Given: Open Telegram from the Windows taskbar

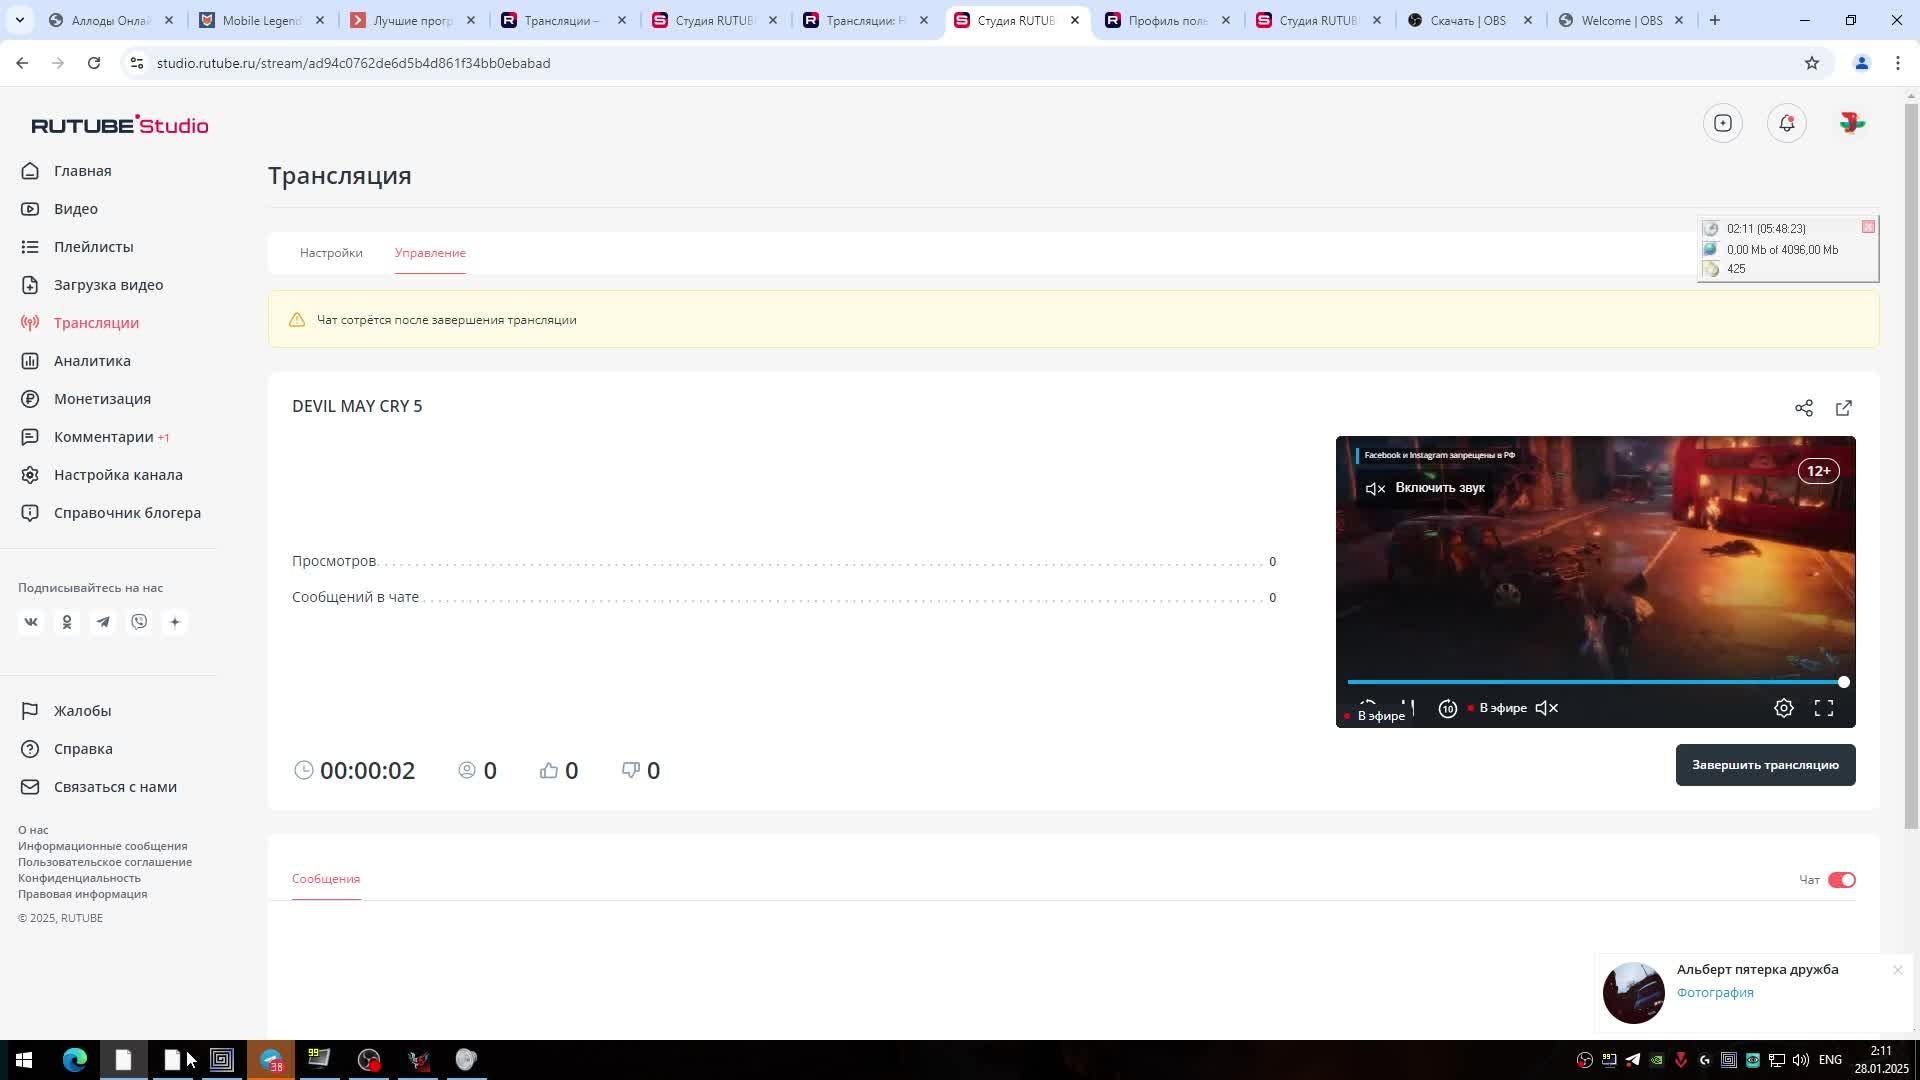Looking at the screenshot, I should (x=271, y=1060).
